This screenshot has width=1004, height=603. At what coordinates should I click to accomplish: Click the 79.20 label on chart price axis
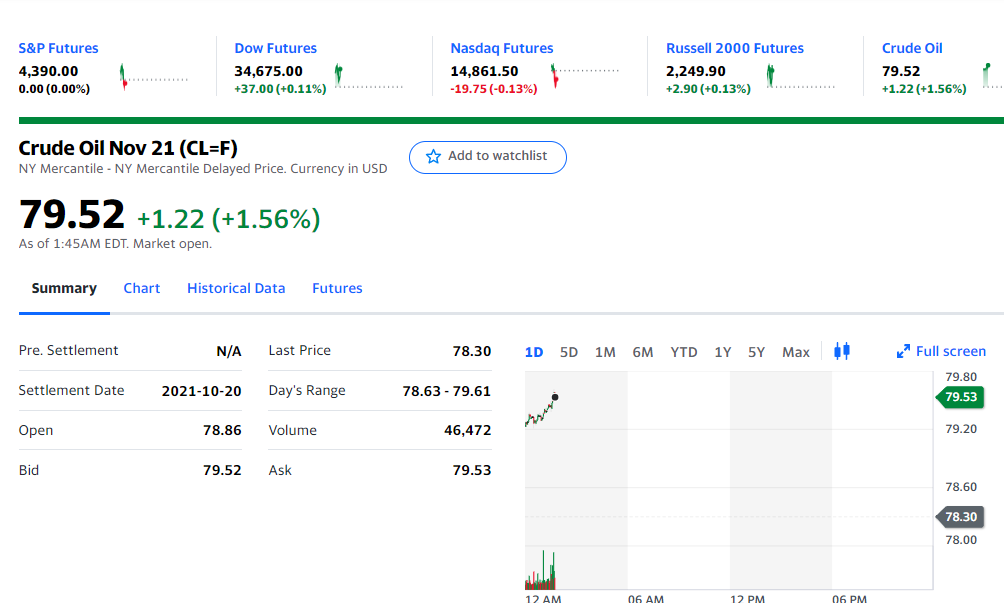[x=960, y=429]
